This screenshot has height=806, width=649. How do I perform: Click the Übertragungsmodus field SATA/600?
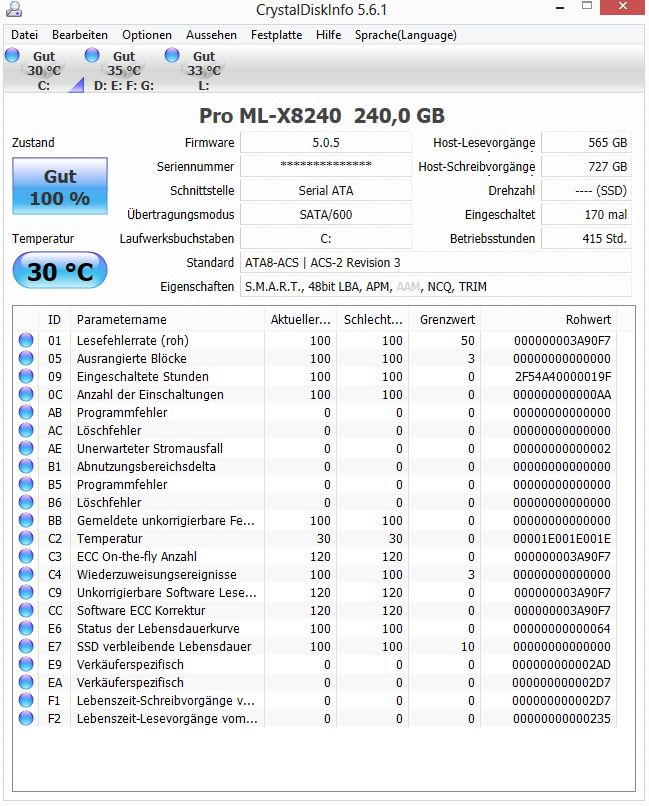(x=326, y=214)
